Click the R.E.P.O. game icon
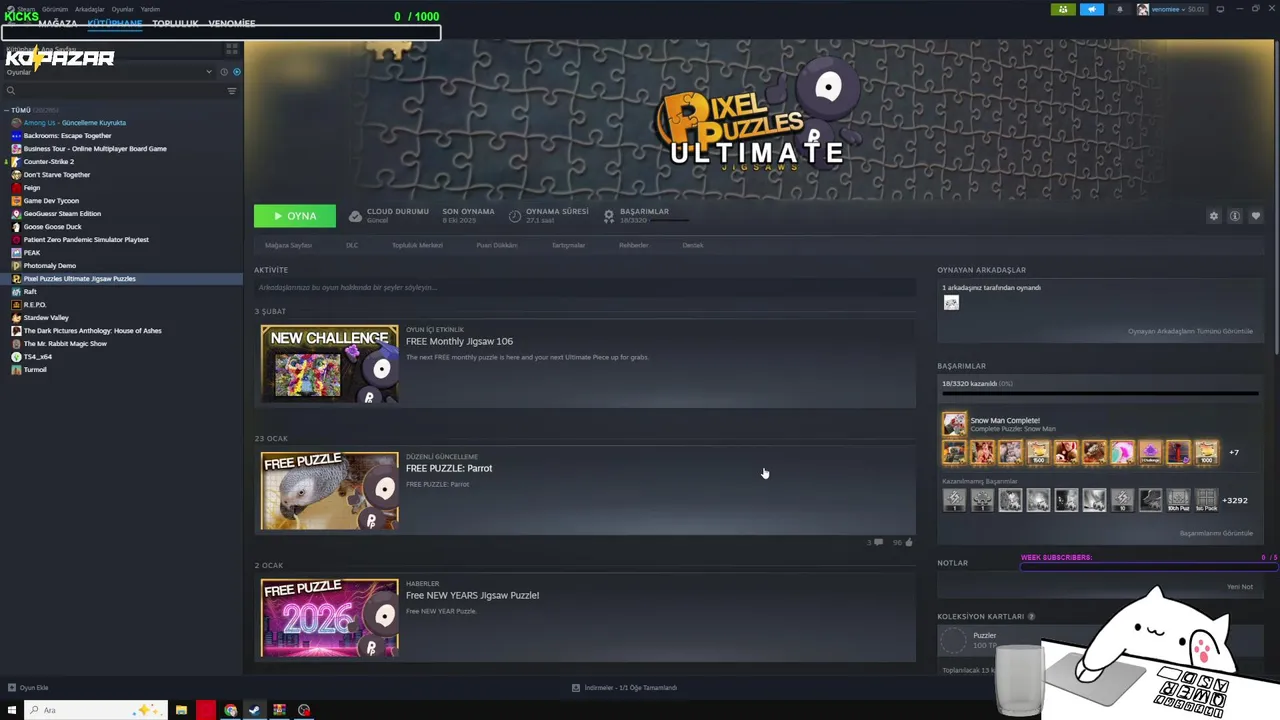This screenshot has width=1280, height=720. pos(16,305)
